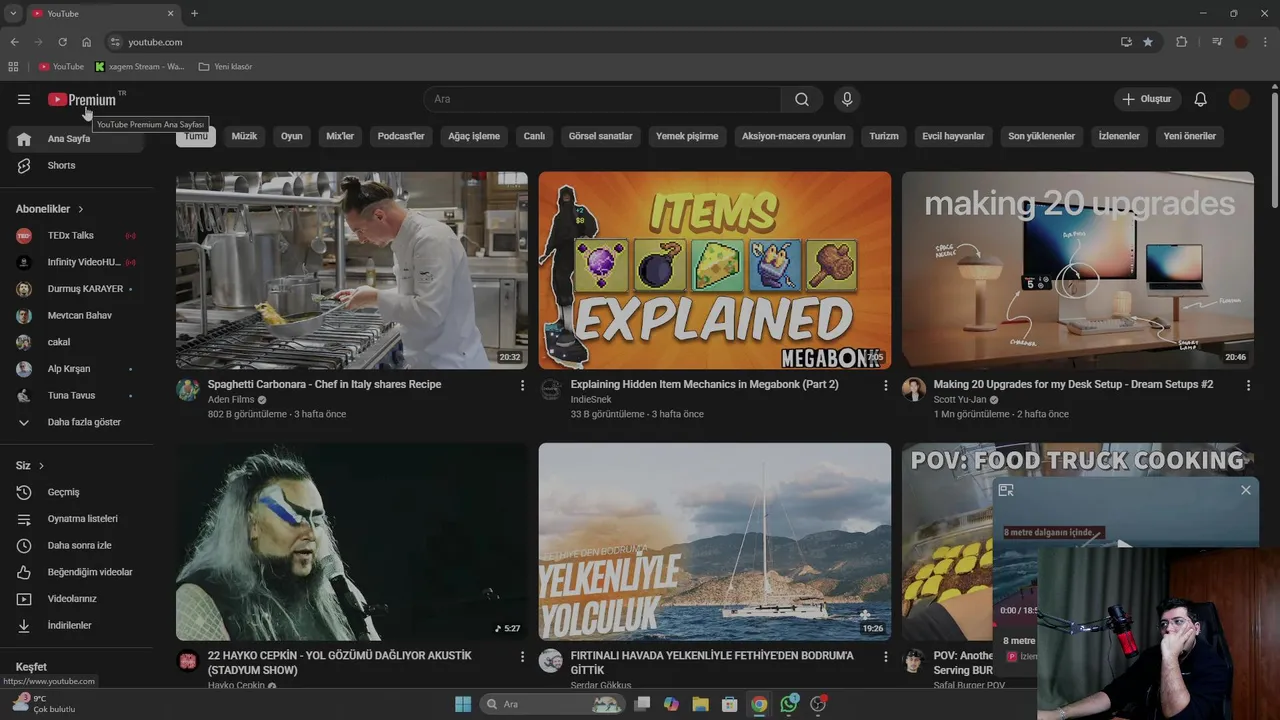Click the YouTube Premium logo
1280x720 pixels.
82,99
